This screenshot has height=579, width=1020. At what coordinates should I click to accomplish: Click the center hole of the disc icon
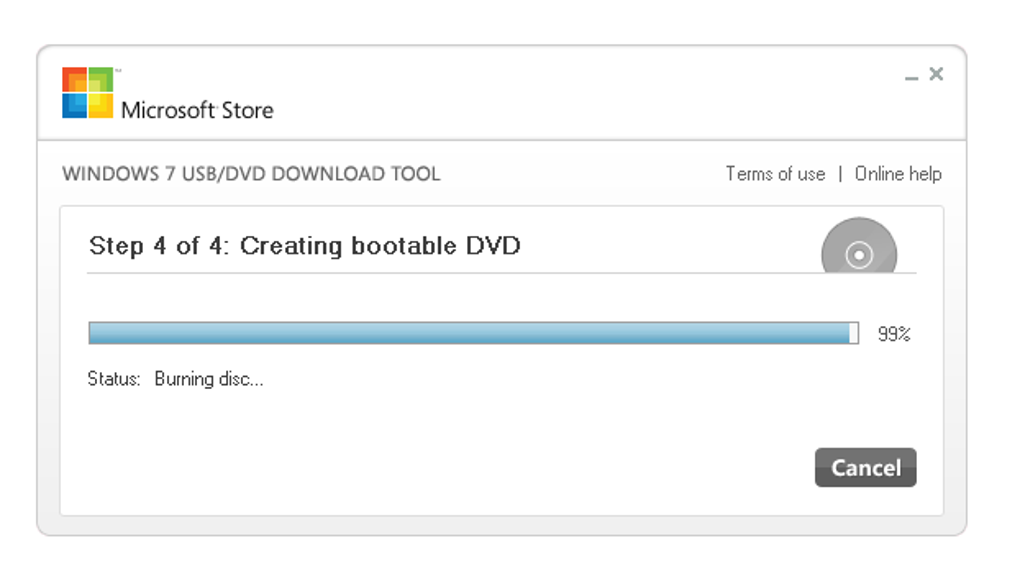(x=859, y=256)
